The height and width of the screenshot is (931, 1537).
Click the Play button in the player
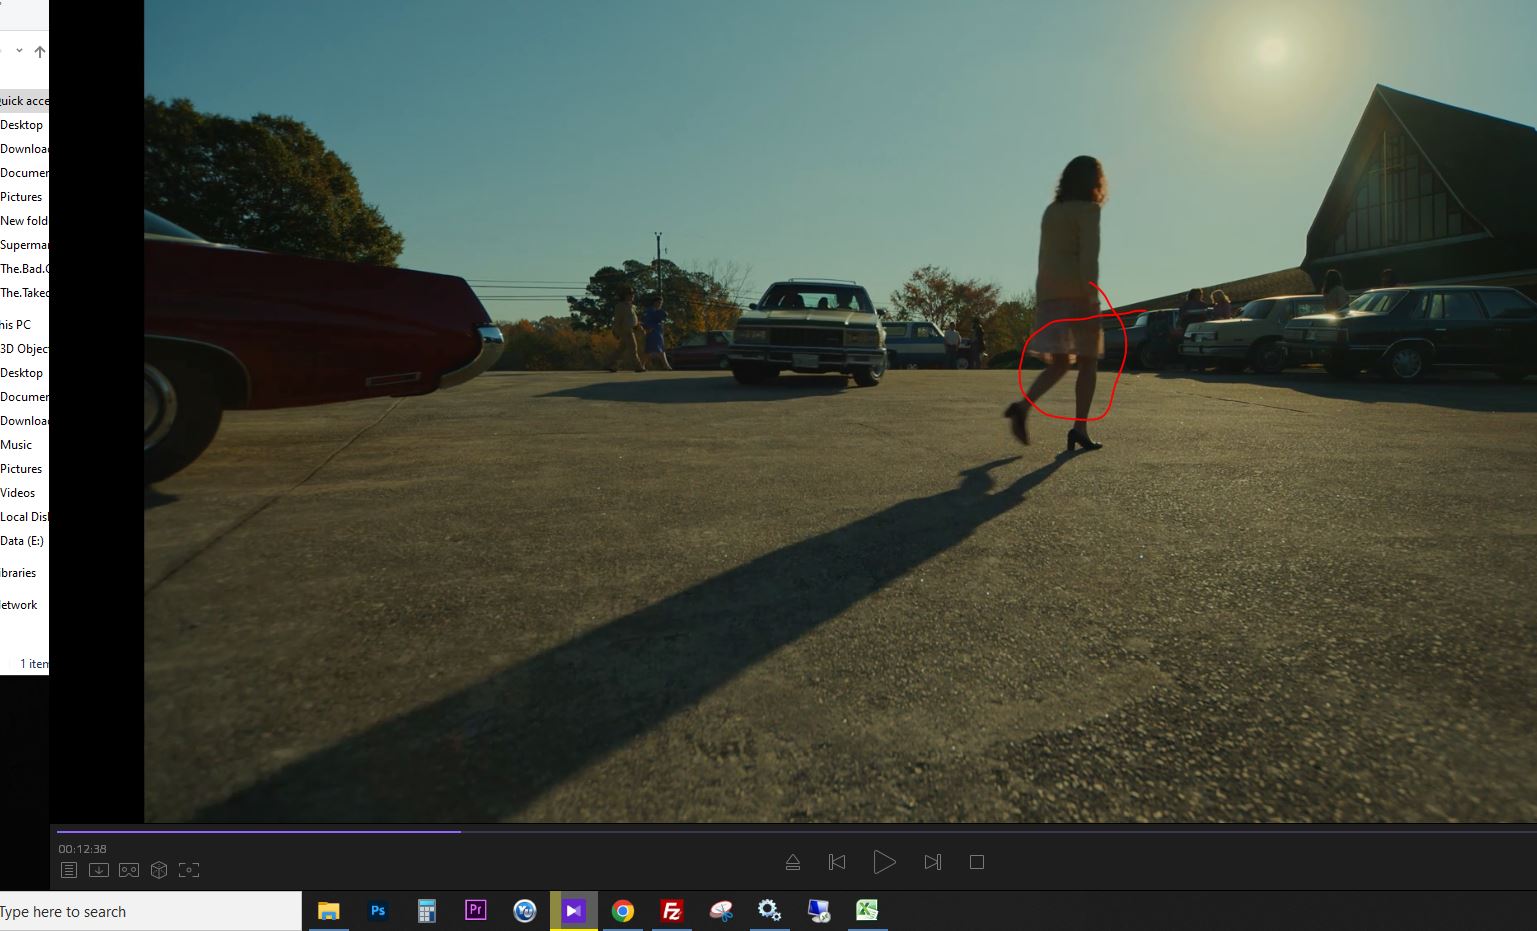(x=884, y=862)
